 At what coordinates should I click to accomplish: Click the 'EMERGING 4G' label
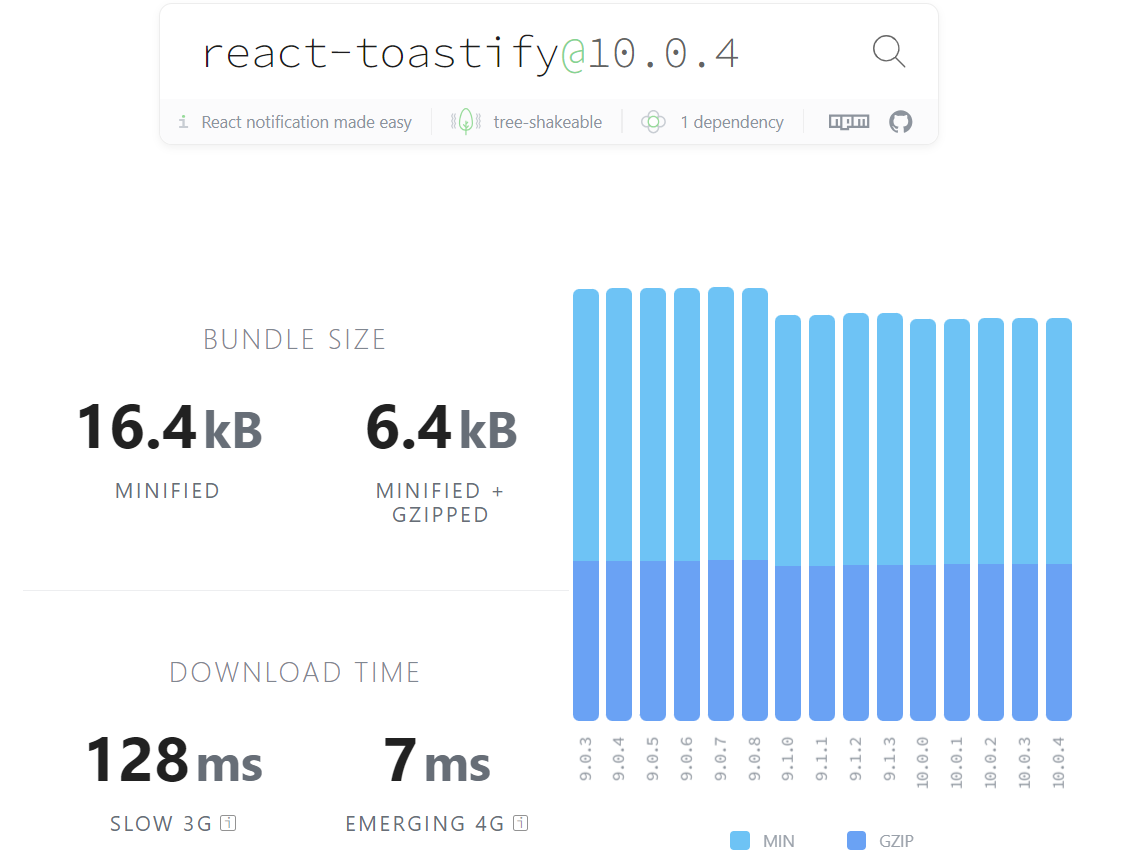pos(425,823)
